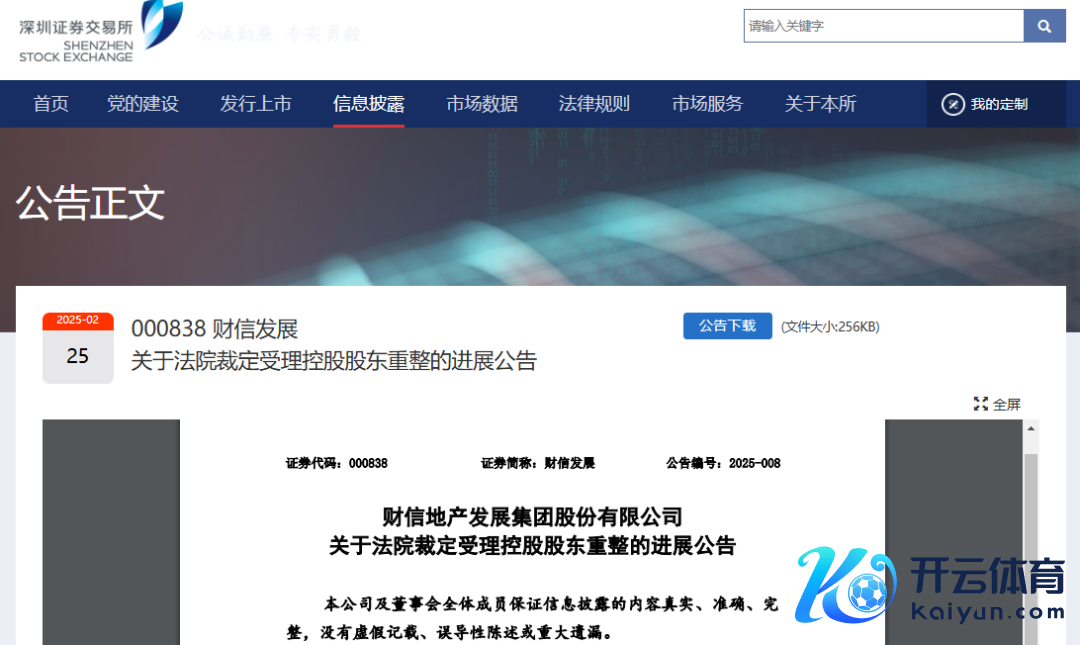
Task: Click the announcement title 关于法院裁定受理控股股东重整的进展公告
Action: tap(334, 361)
